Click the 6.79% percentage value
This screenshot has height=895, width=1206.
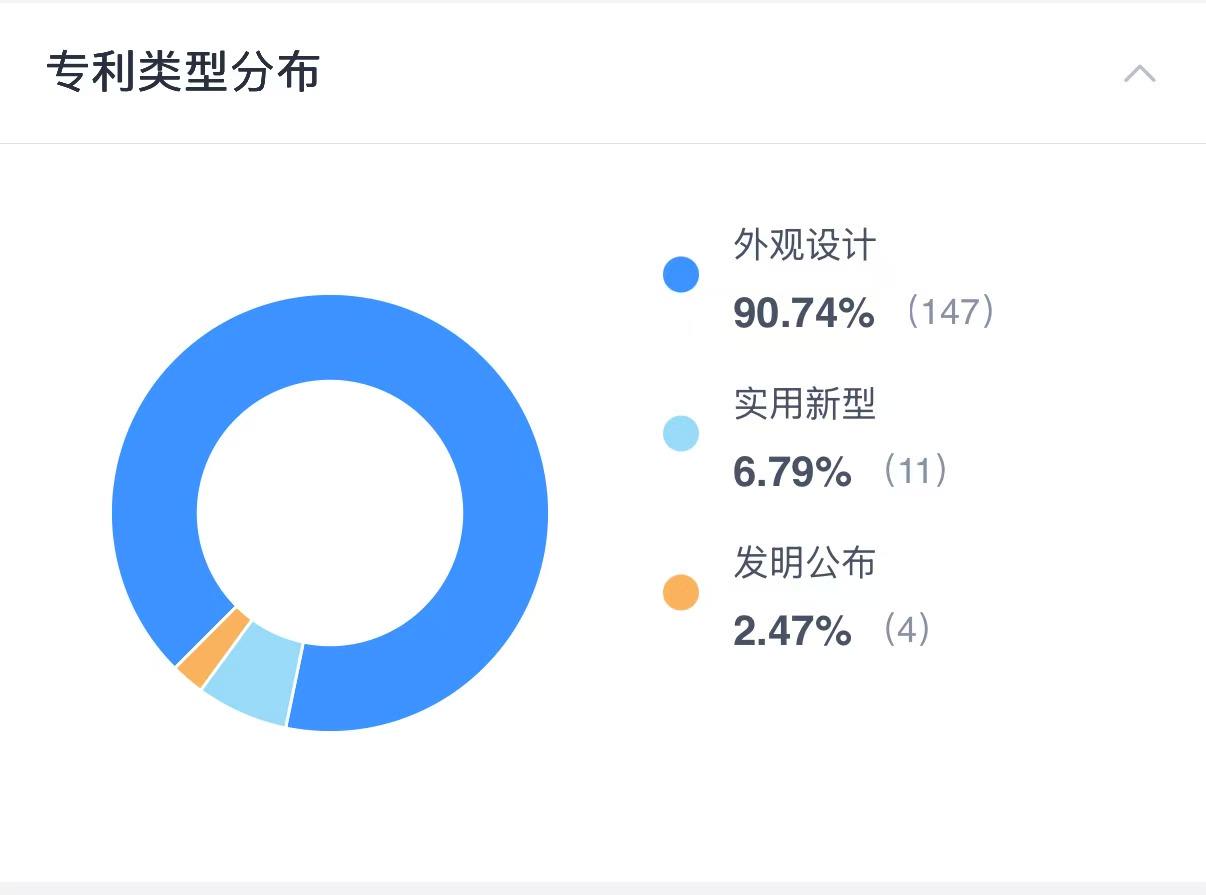(792, 472)
